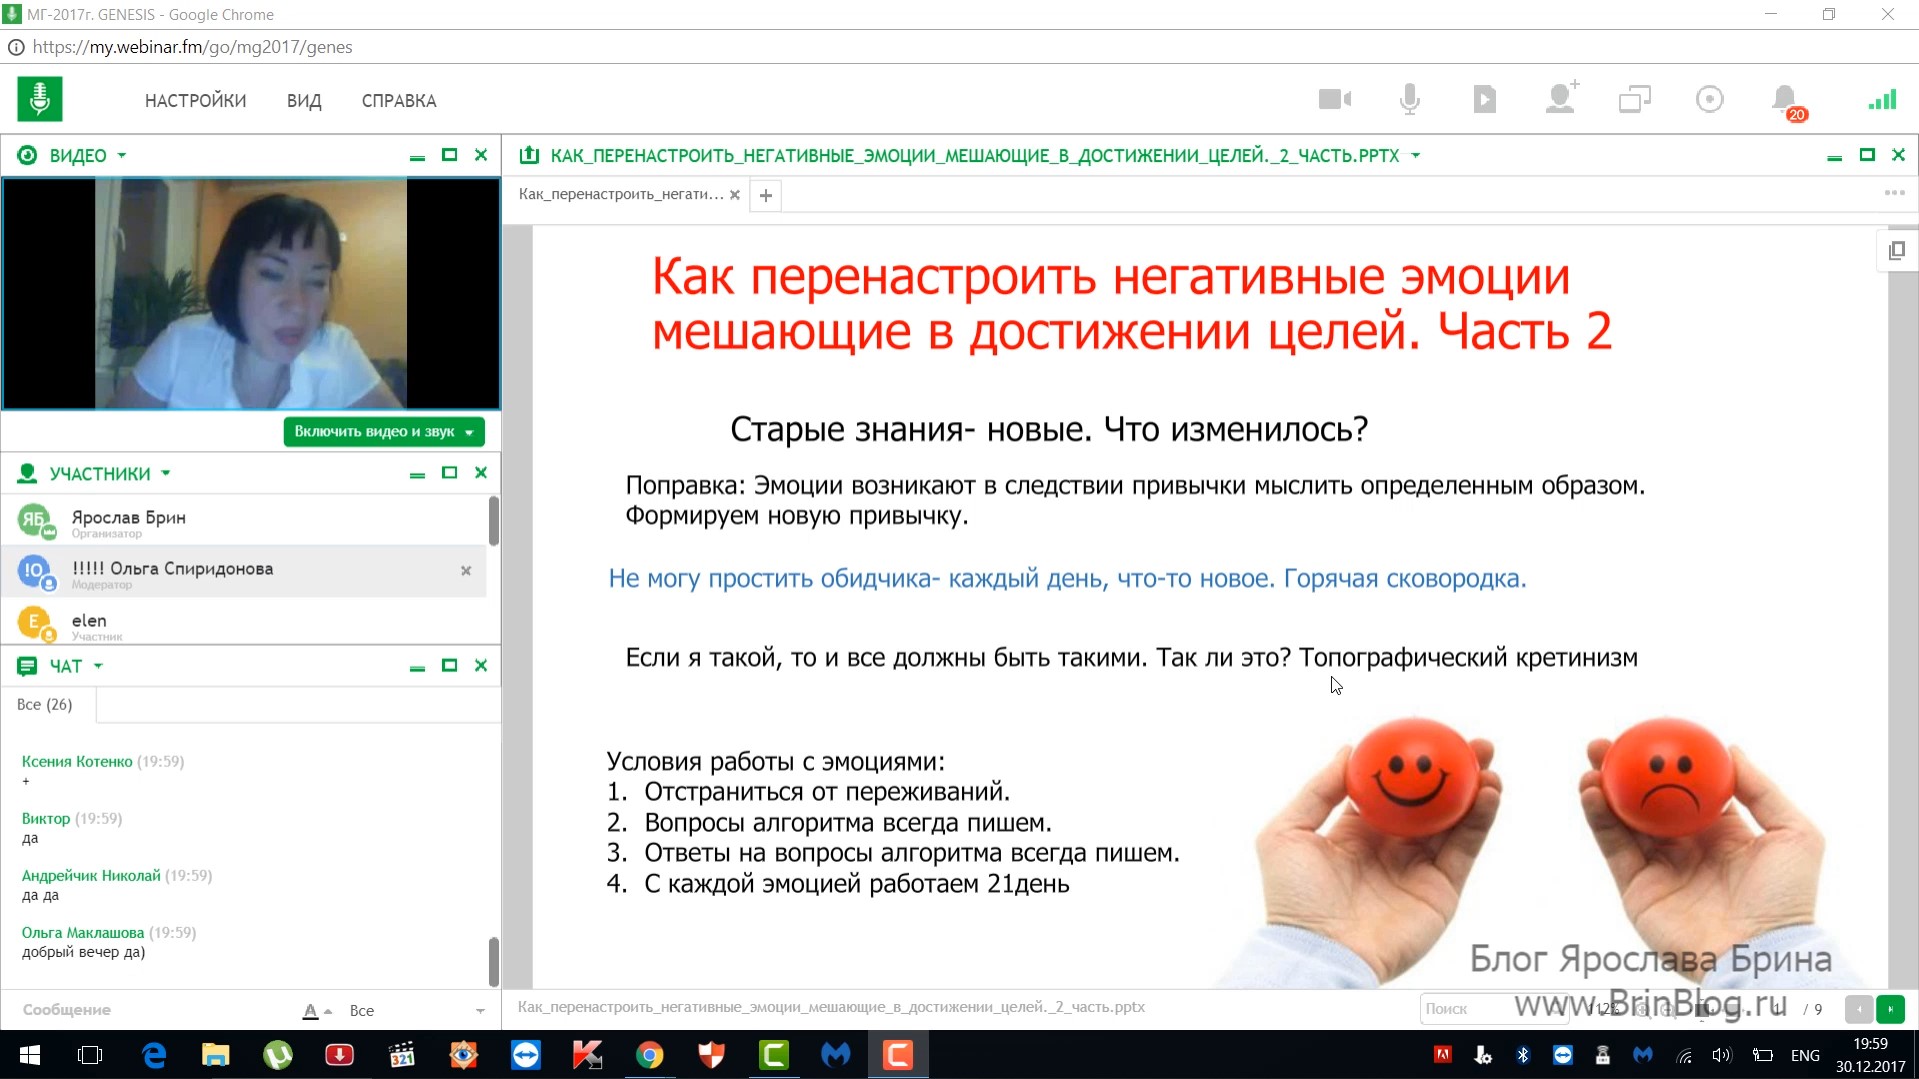This screenshot has height=1079, width=1919.
Task: Open the Все recipient dropdown
Action: tap(417, 1011)
